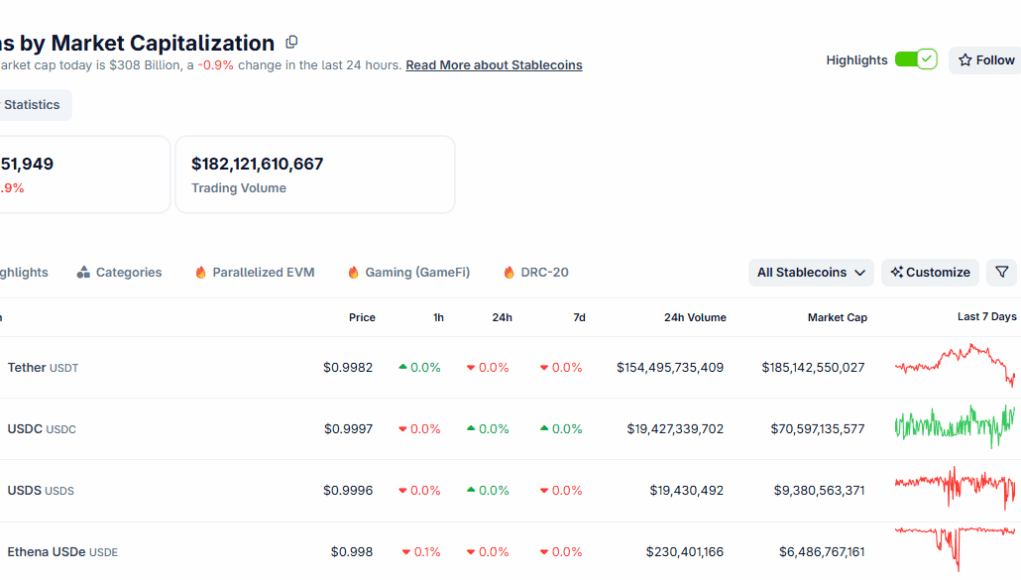Click the Trading Volume statistics card
This screenshot has width=1021, height=580.
coord(314,175)
